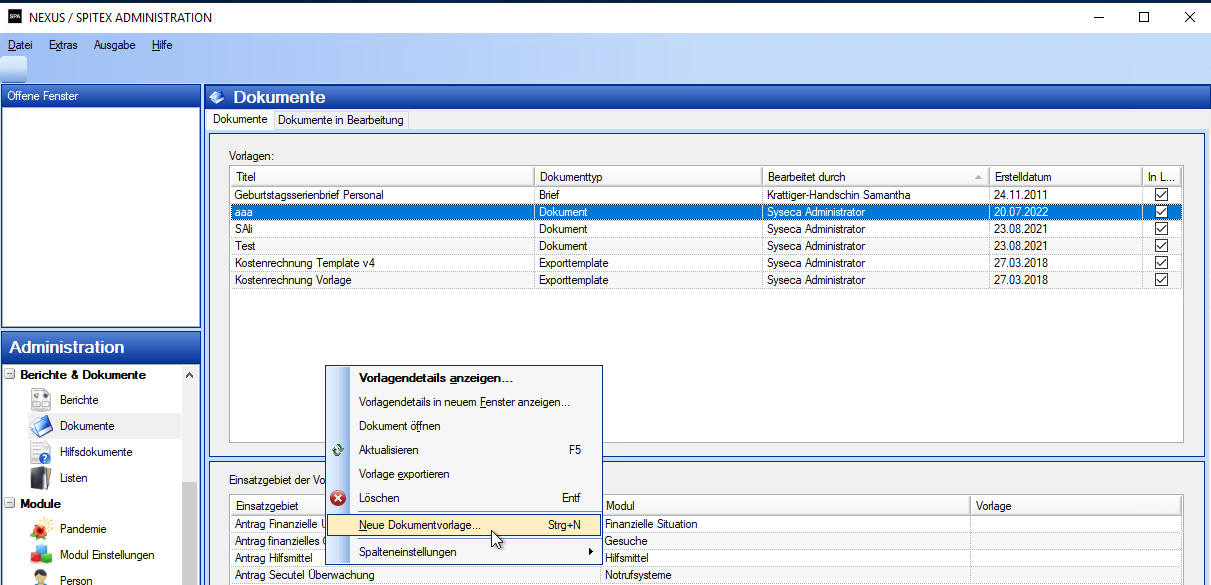The height and width of the screenshot is (585, 1211).
Task: Sort by the Erstelldatum column header
Action: click(x=1064, y=177)
